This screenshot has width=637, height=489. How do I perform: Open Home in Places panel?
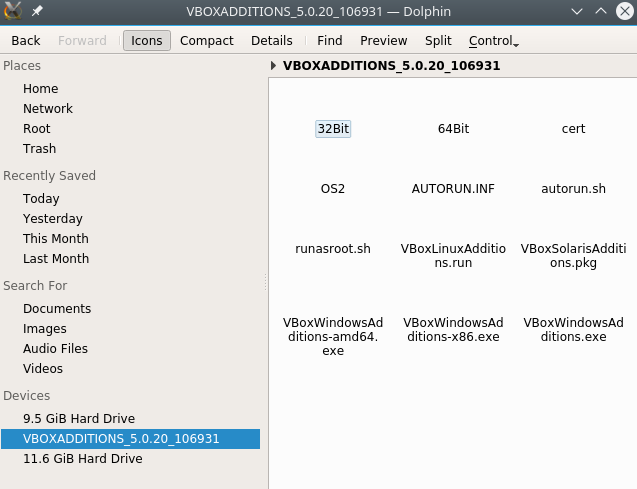41,89
